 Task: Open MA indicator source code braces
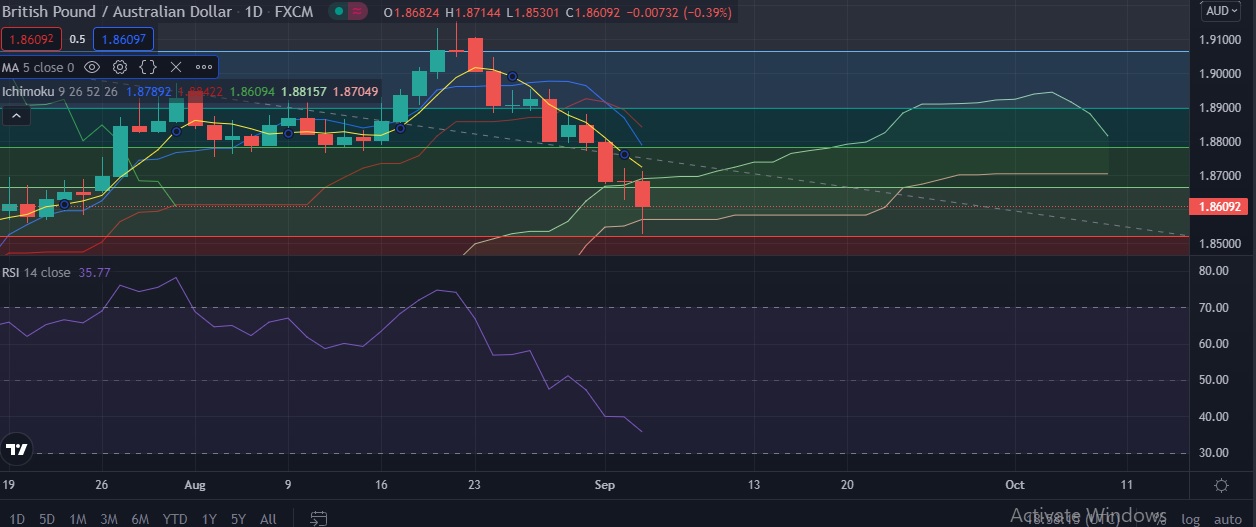point(148,67)
